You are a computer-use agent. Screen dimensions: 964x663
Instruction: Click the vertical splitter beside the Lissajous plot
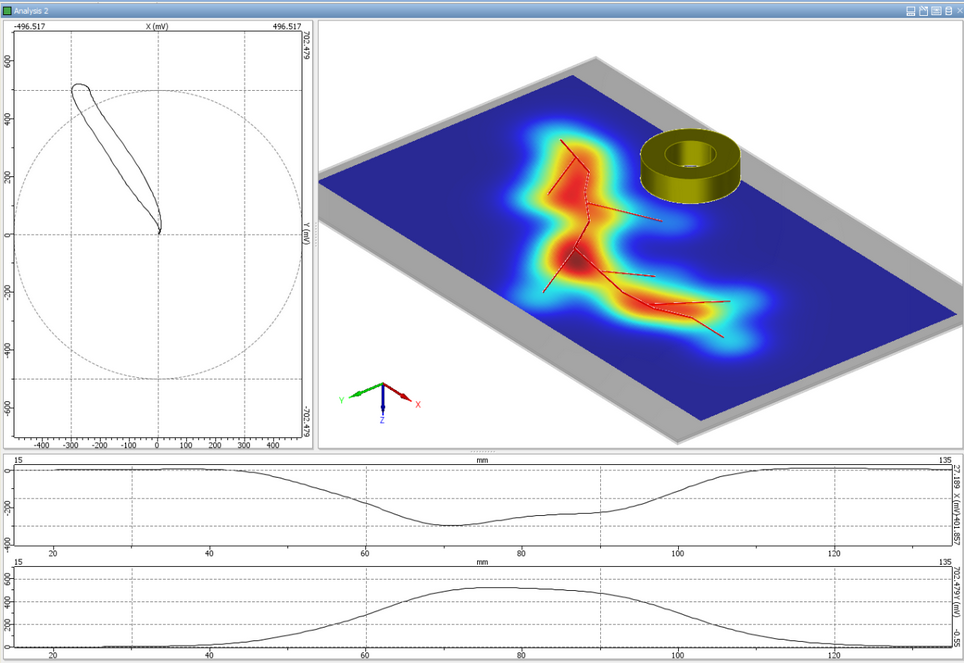pyautogui.click(x=315, y=234)
